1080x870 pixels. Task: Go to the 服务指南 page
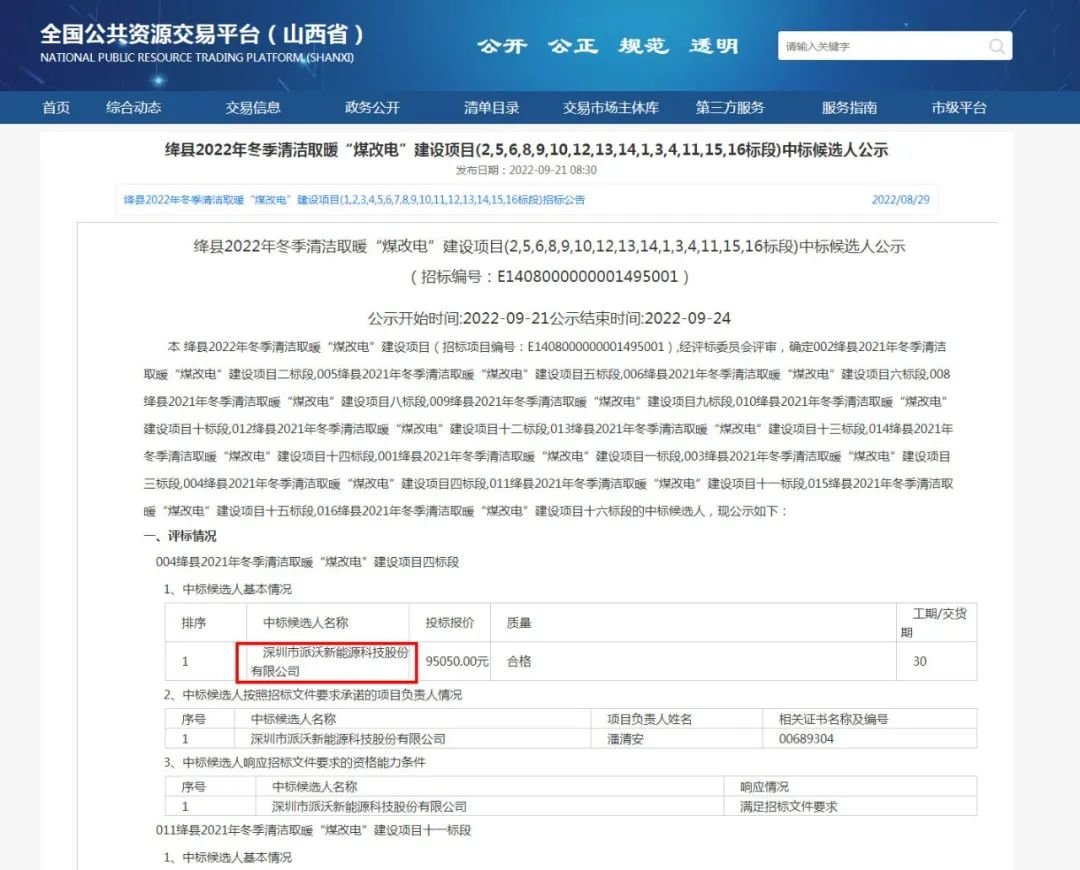(849, 108)
